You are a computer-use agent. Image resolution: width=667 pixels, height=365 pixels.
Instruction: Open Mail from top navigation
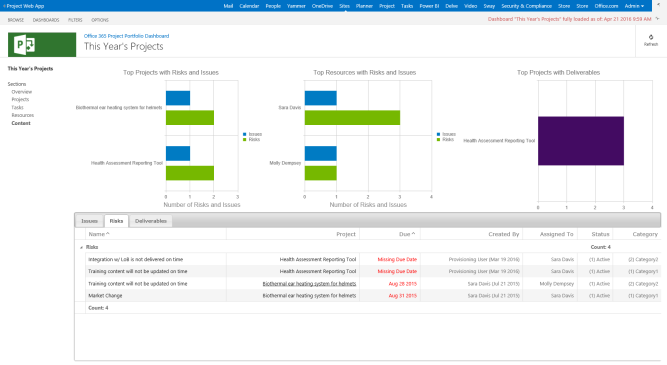point(228,6)
